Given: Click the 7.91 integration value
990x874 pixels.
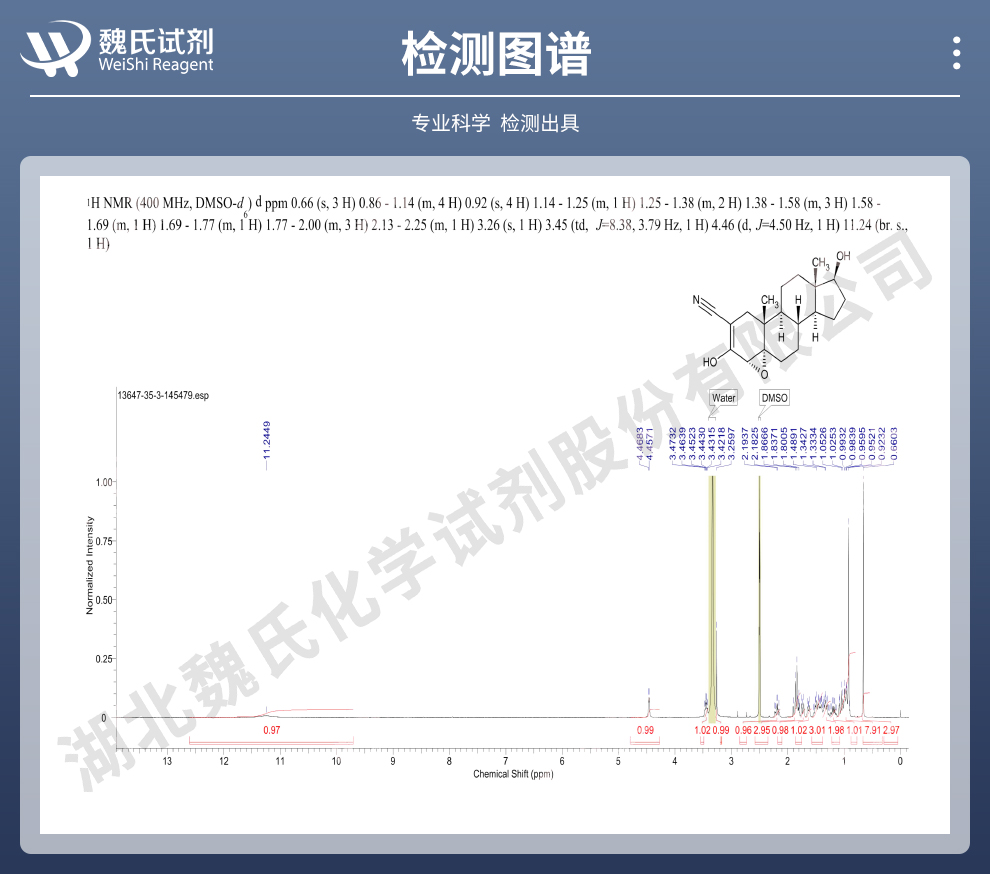Looking at the screenshot, I should point(872,730).
